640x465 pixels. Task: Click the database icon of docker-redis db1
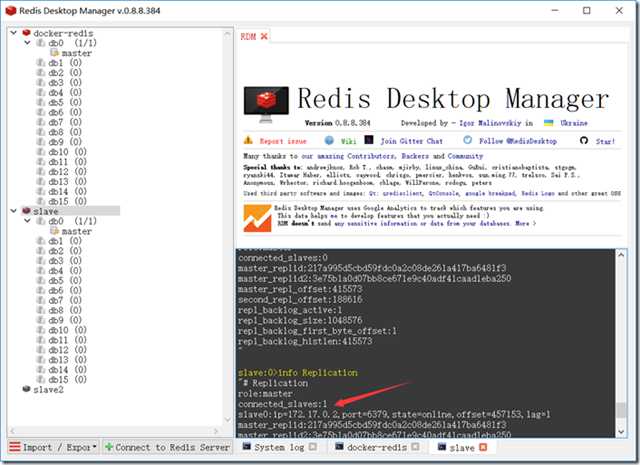(x=41, y=62)
